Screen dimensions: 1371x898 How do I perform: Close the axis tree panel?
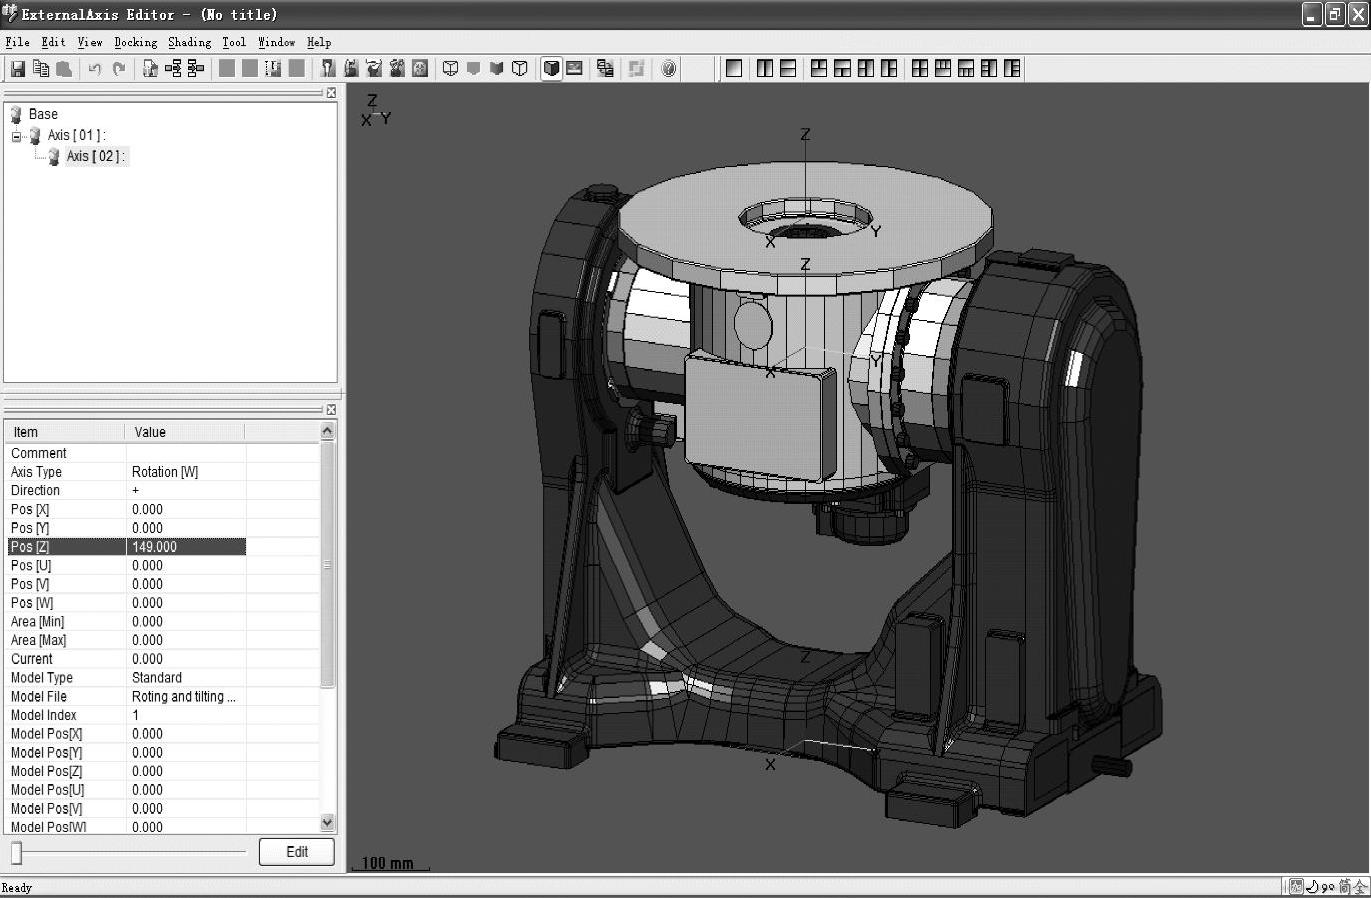pos(331,93)
